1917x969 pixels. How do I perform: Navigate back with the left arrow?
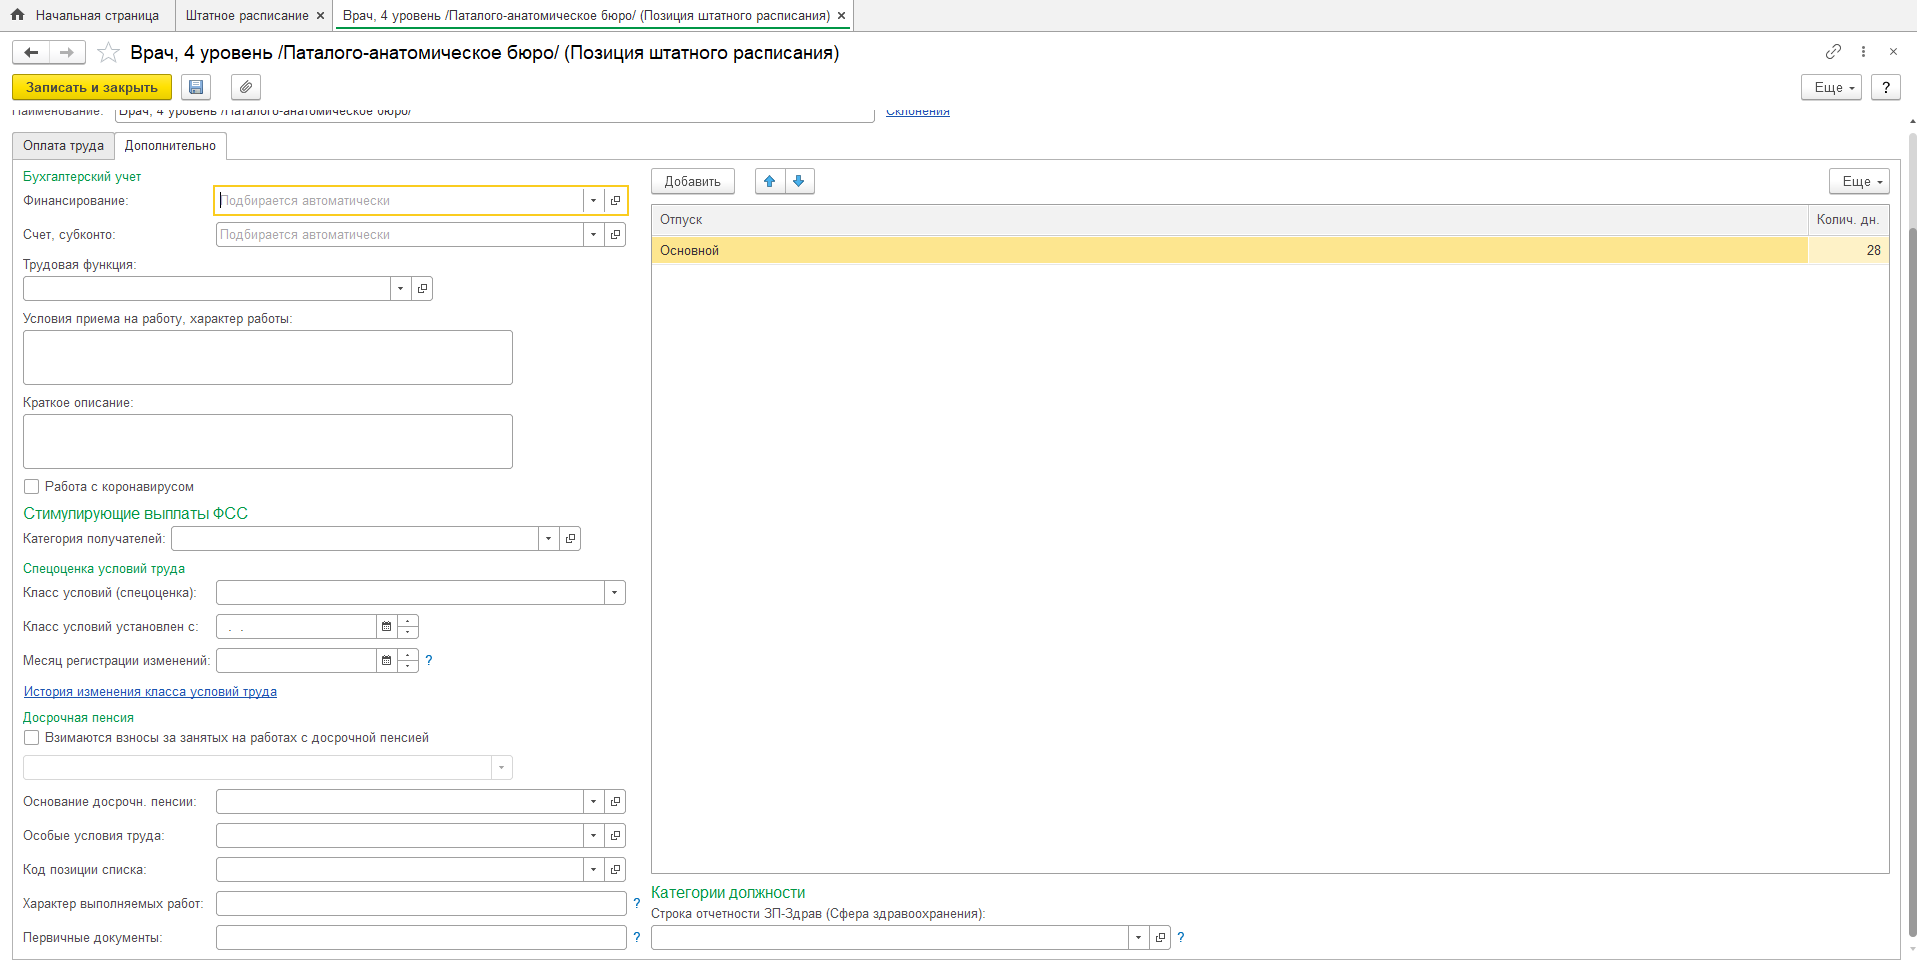(31, 52)
